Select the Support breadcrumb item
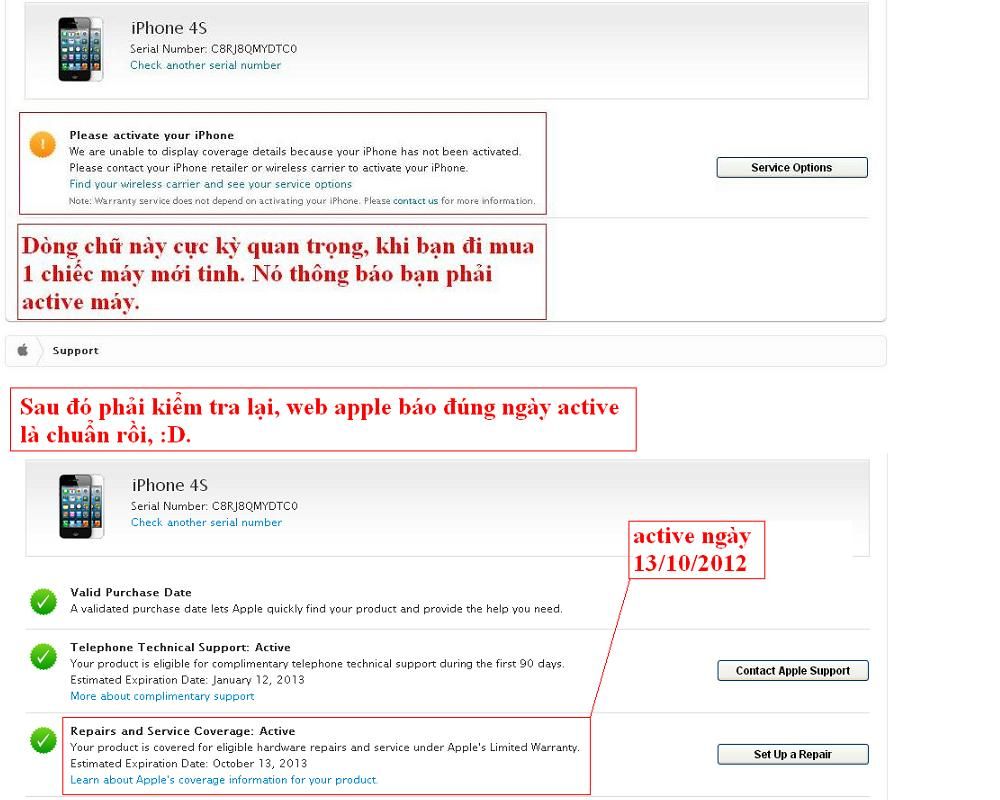Screen dimensions: 1000x800 75,350
